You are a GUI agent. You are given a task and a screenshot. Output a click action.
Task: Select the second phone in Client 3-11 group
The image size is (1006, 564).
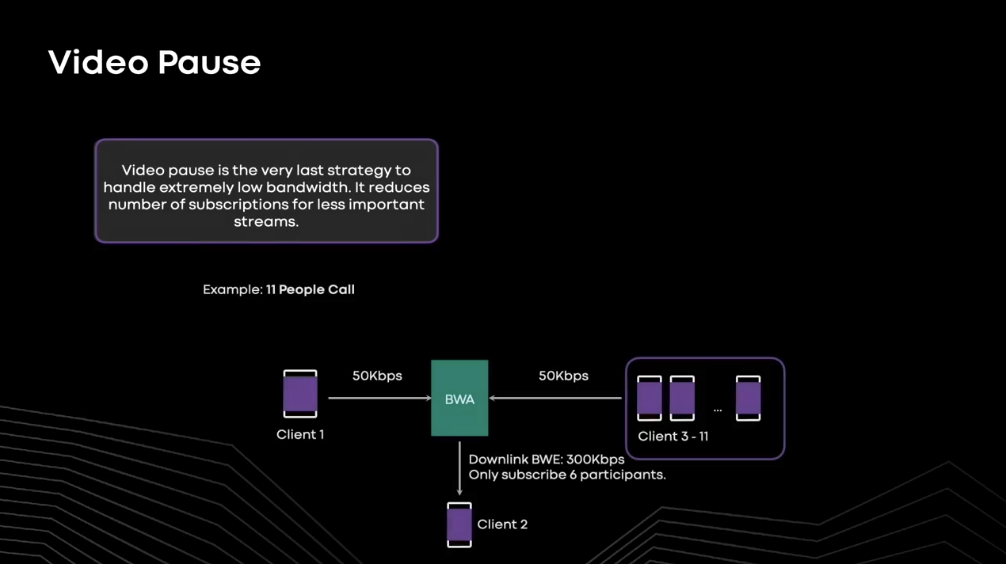click(x=682, y=399)
